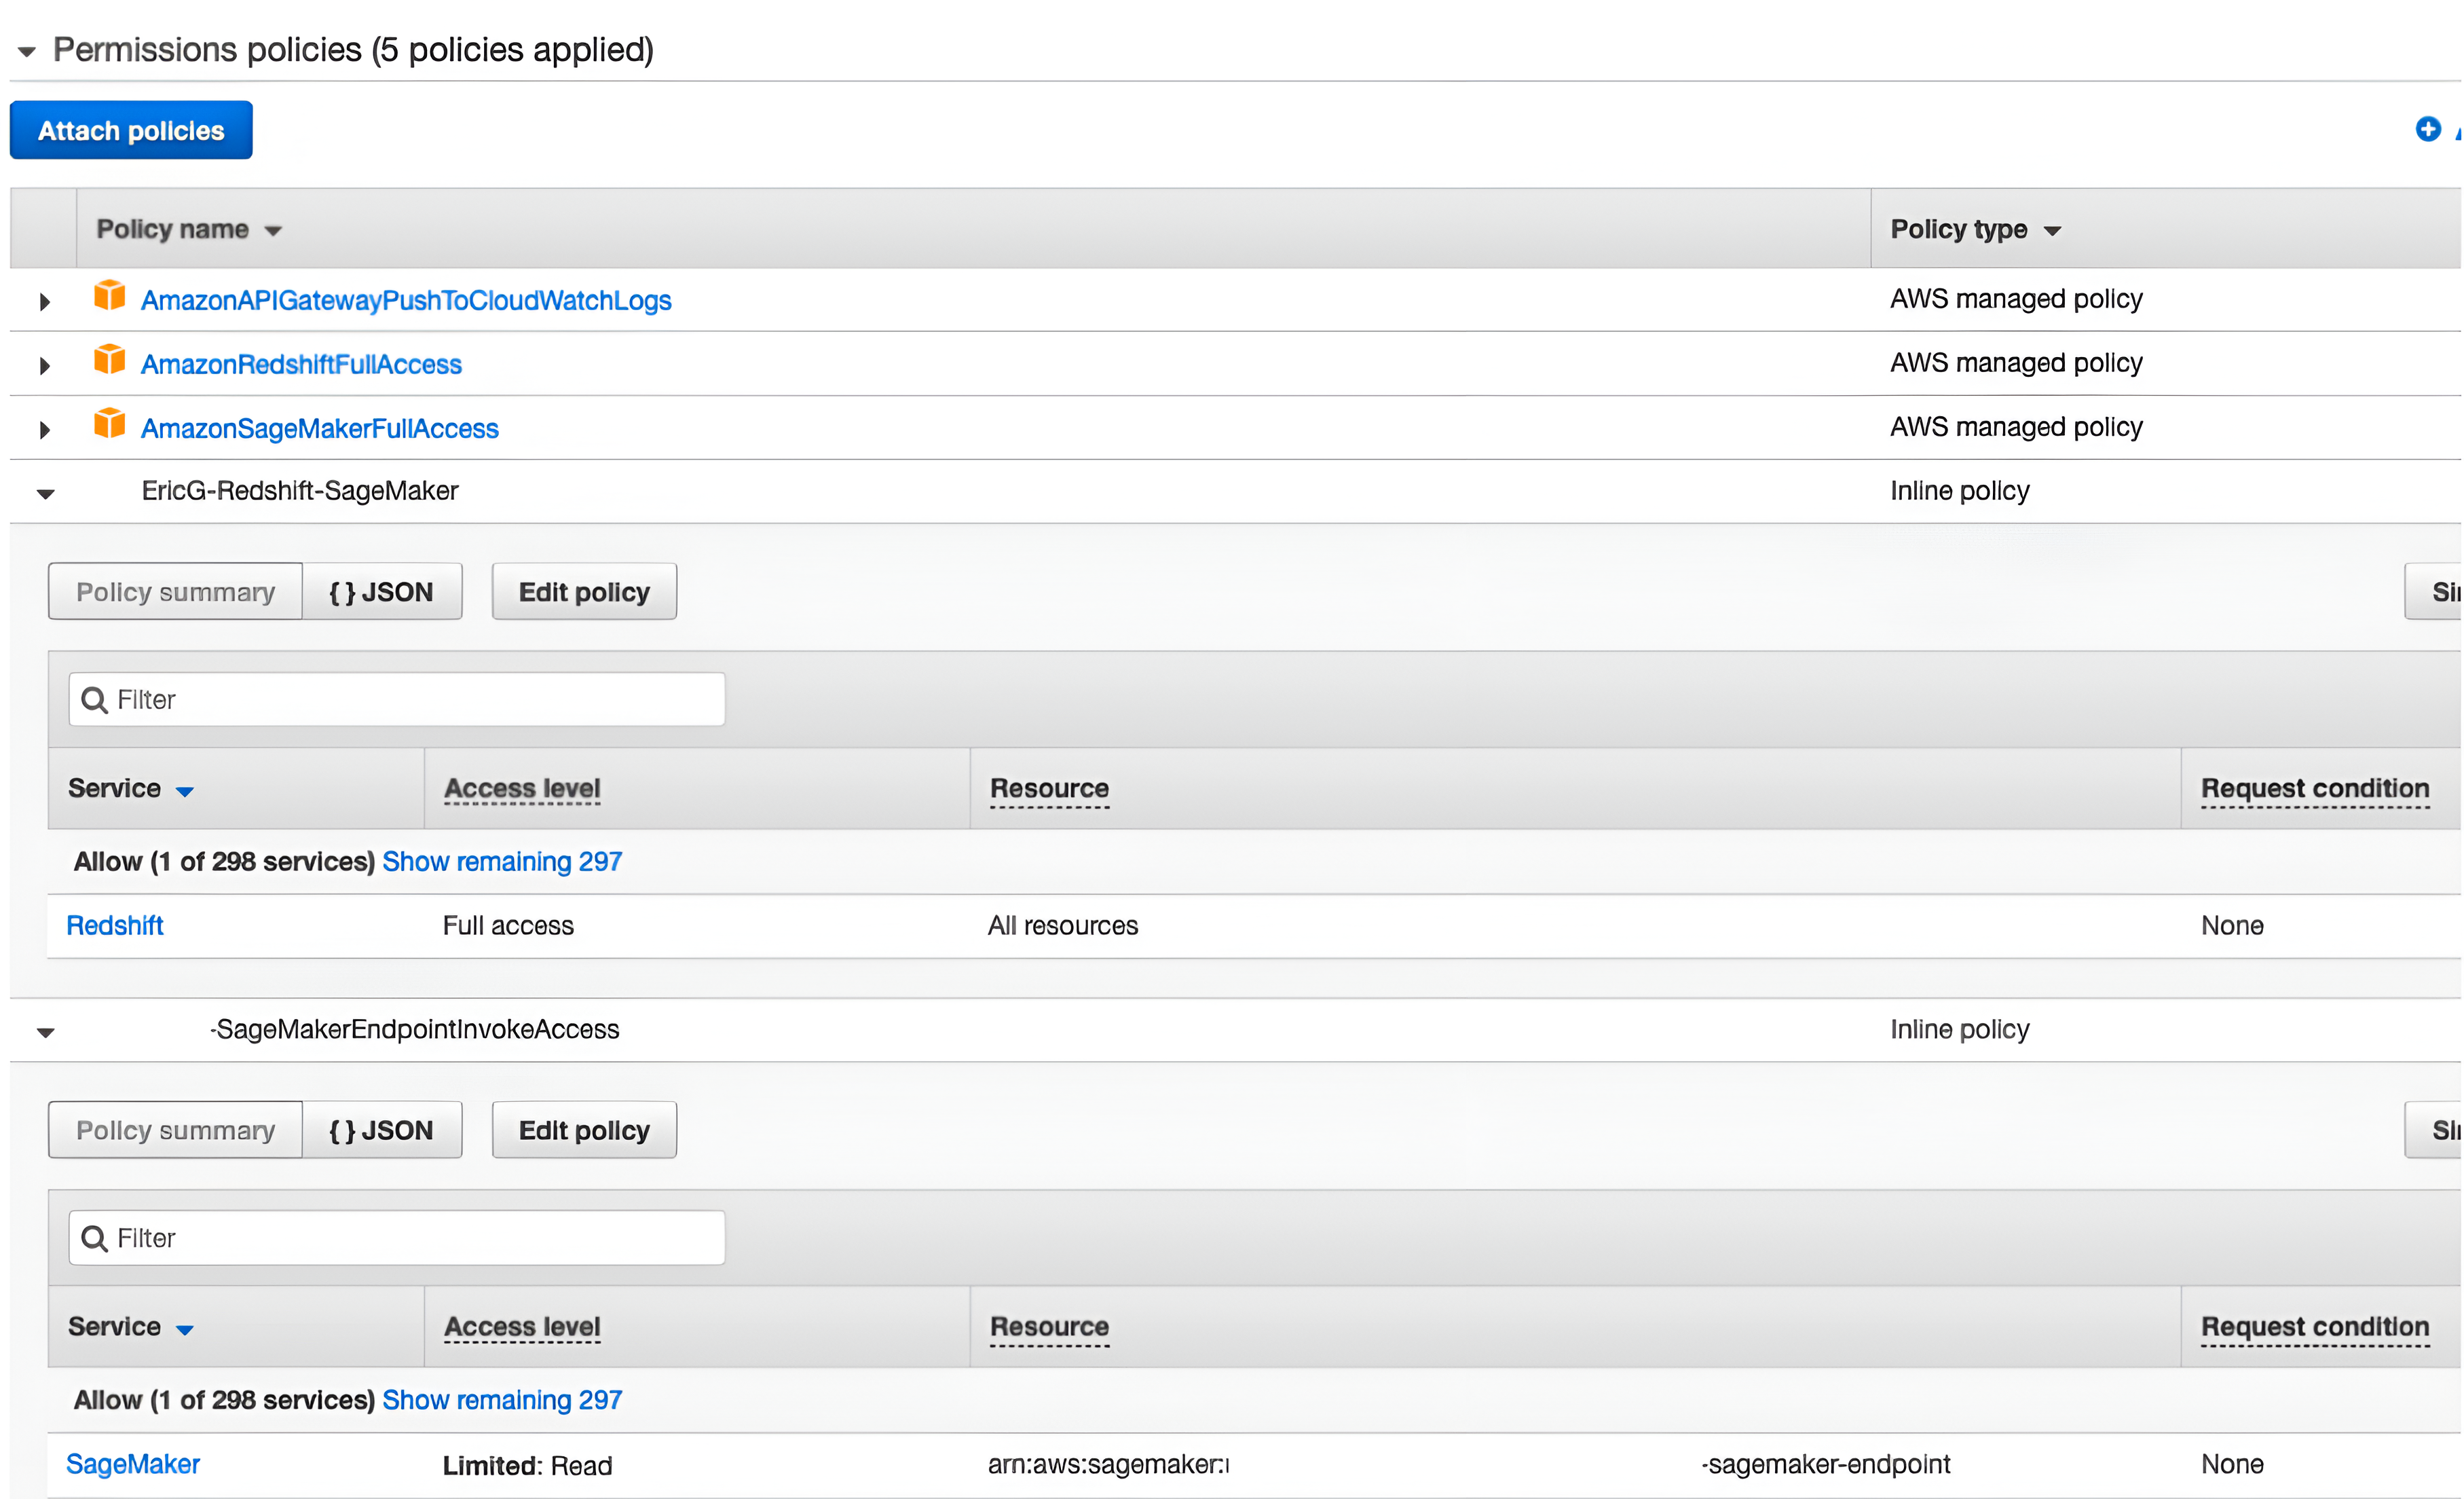Collapse the SageMakerEndpointInvokeAccess inline policy
Viewport: 2464px width, 1499px height.
(x=45, y=1032)
